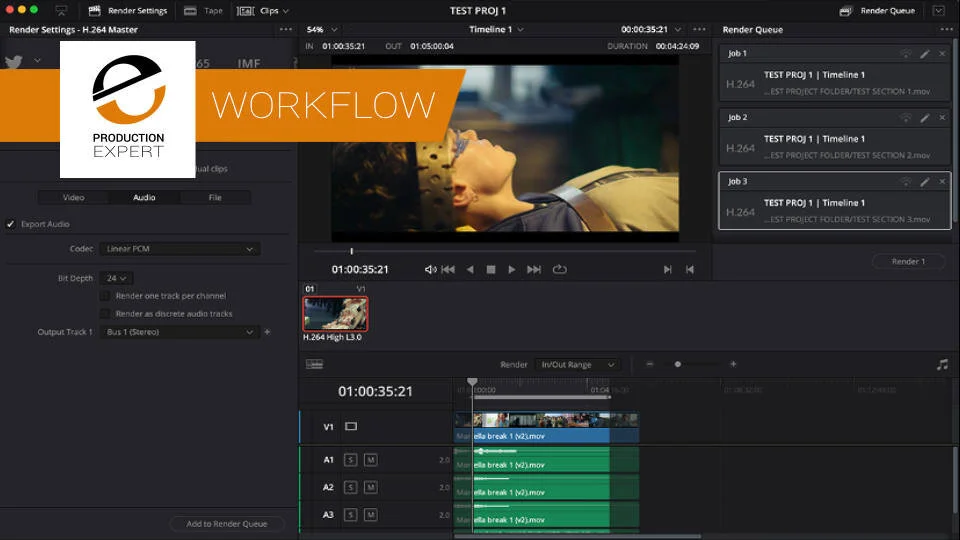Enable Render as discrete audio tracks
The height and width of the screenshot is (540, 960).
[x=105, y=313]
